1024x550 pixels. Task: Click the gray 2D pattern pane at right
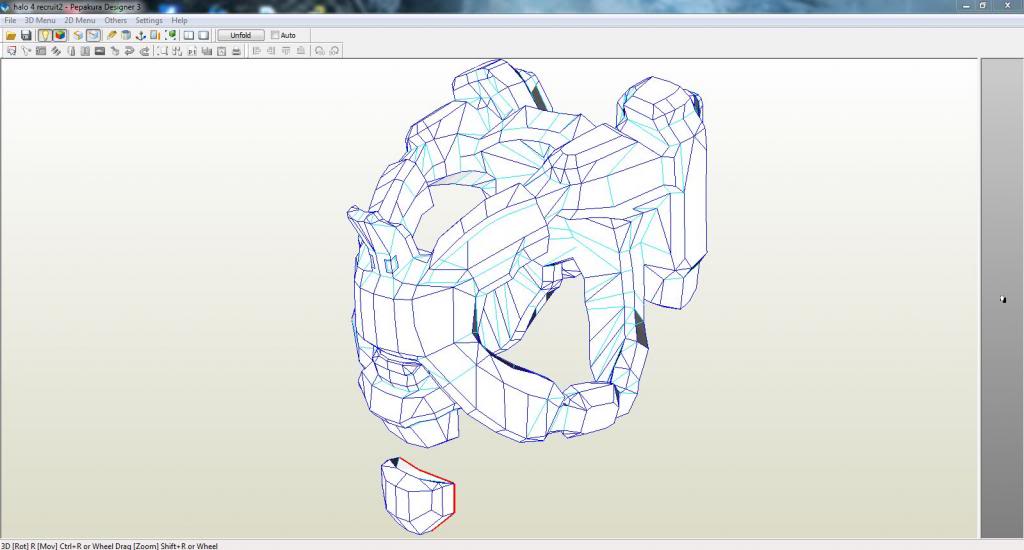[x=1002, y=299]
